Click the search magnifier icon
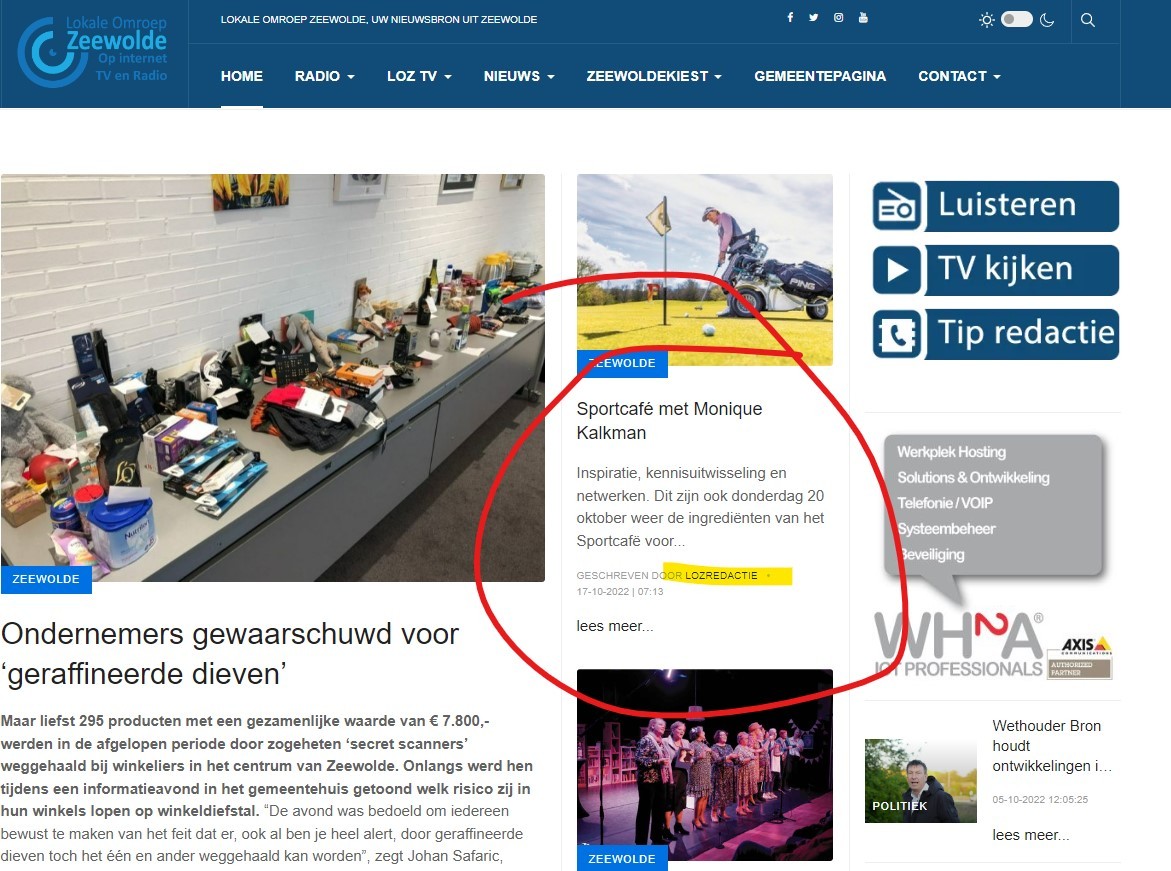This screenshot has height=871, width=1171. point(1088,20)
